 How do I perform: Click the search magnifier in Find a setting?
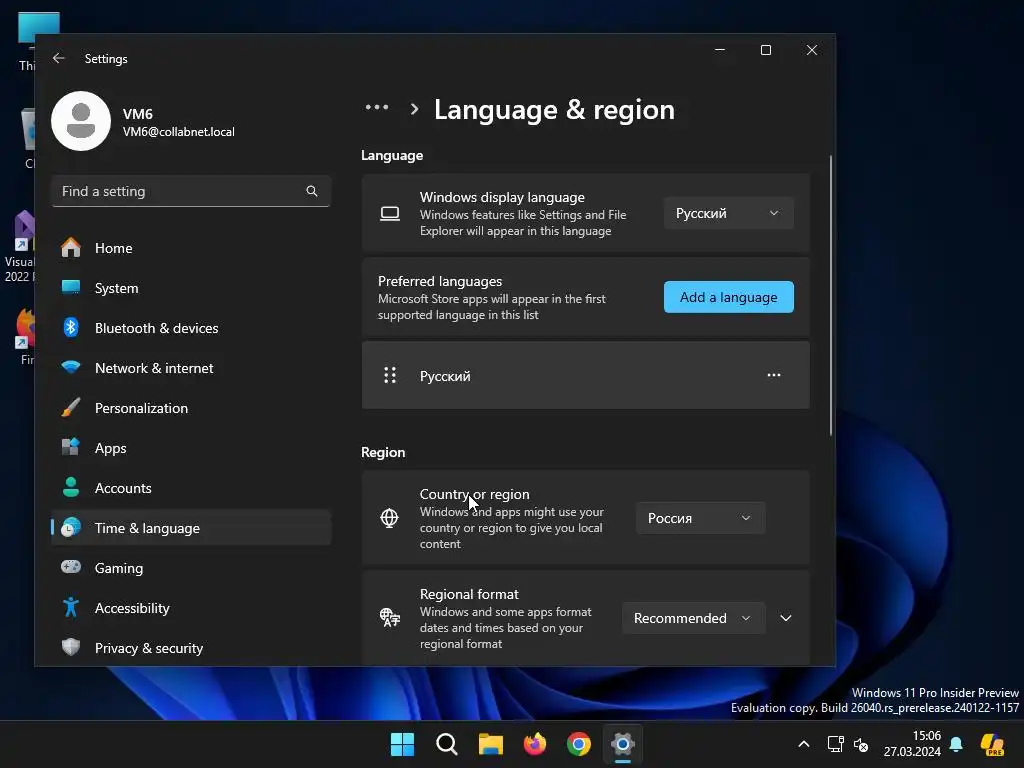(312, 191)
